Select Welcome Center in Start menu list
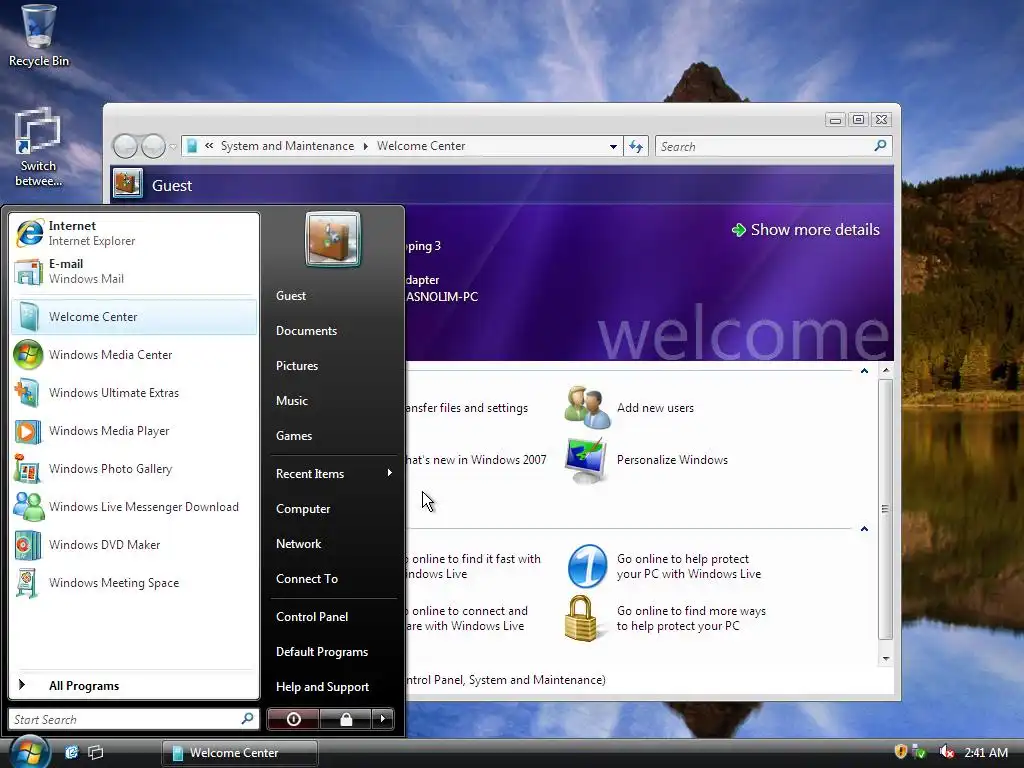The height and width of the screenshot is (768, 1024). [134, 317]
